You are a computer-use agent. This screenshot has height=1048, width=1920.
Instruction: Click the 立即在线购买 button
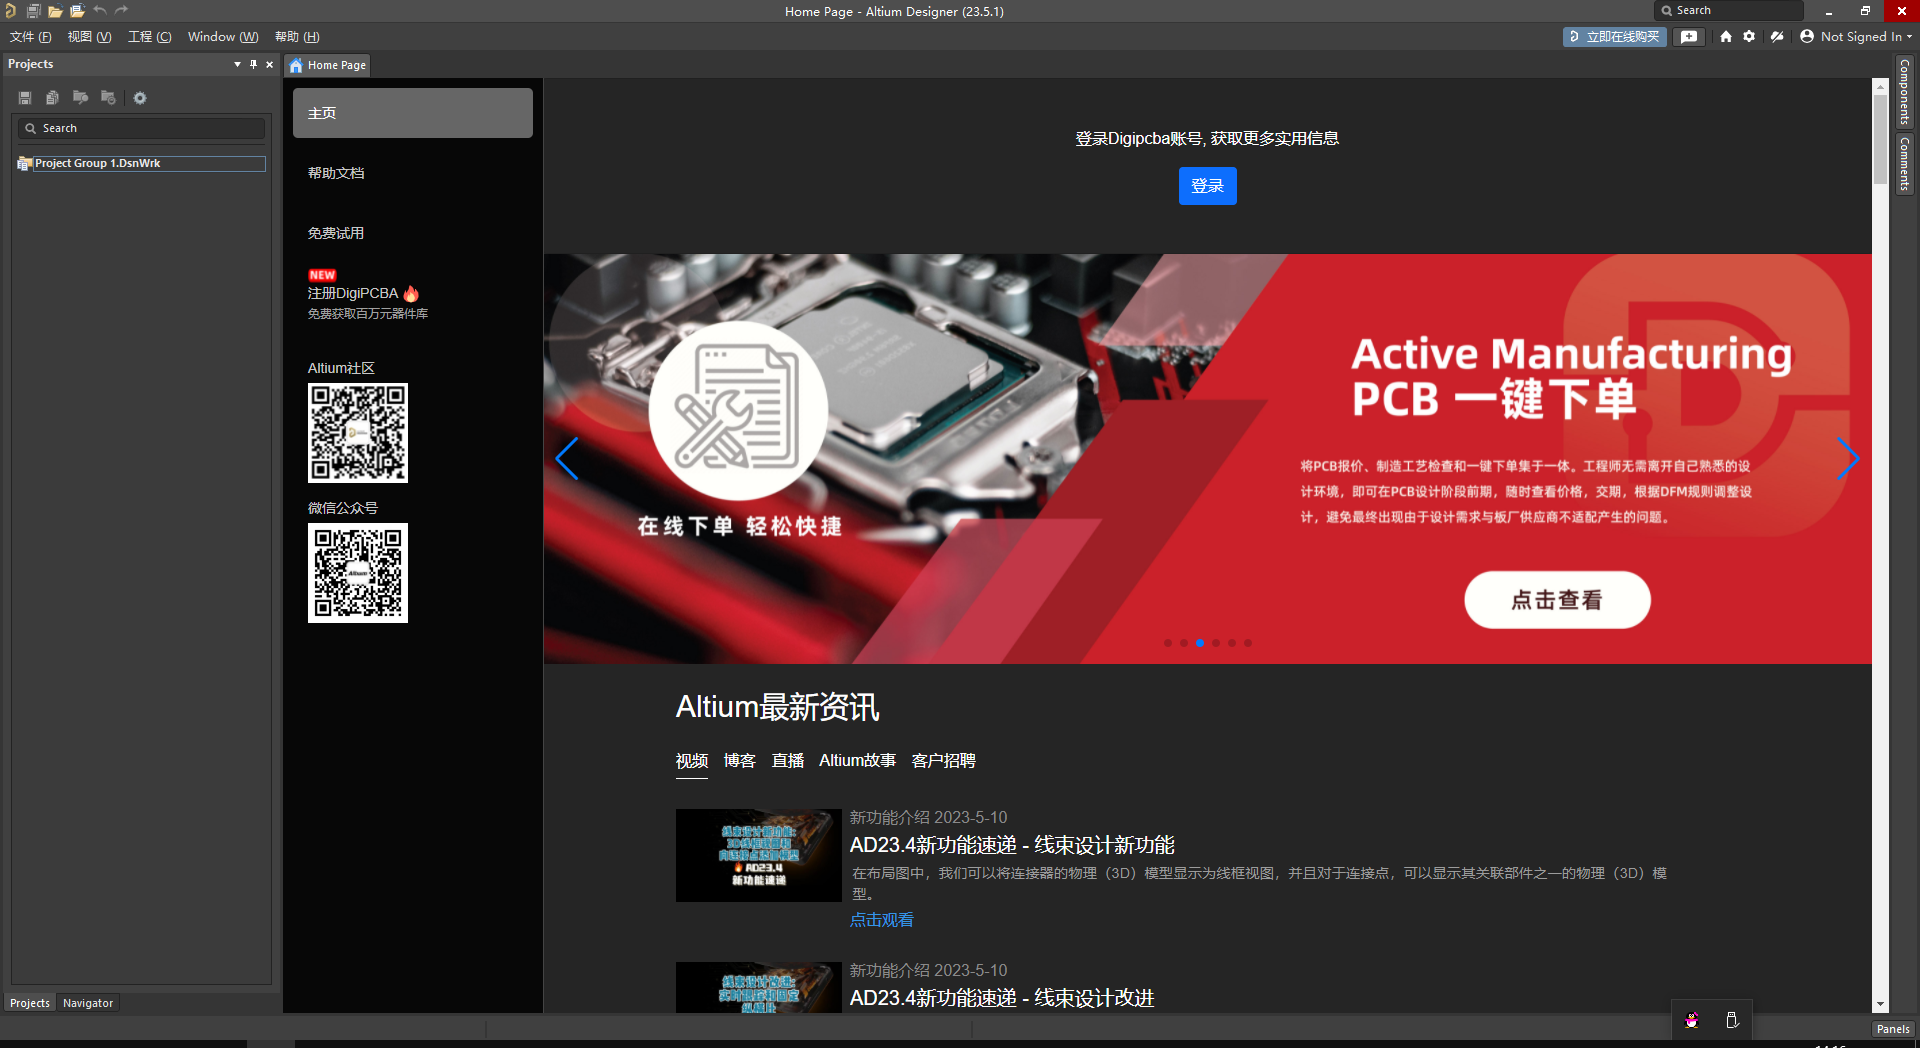click(x=1614, y=37)
